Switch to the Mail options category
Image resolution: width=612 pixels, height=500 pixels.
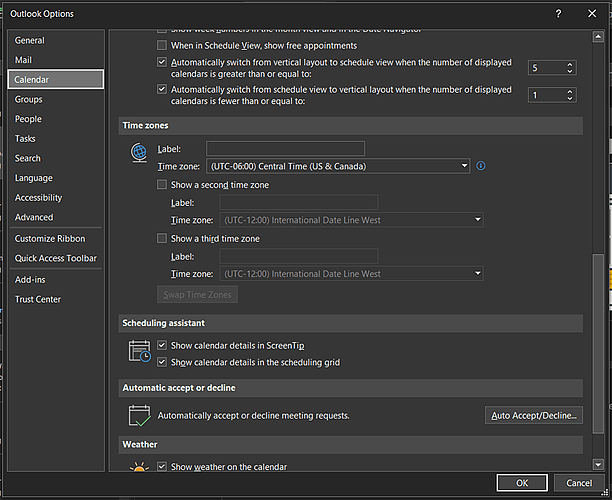coord(23,60)
